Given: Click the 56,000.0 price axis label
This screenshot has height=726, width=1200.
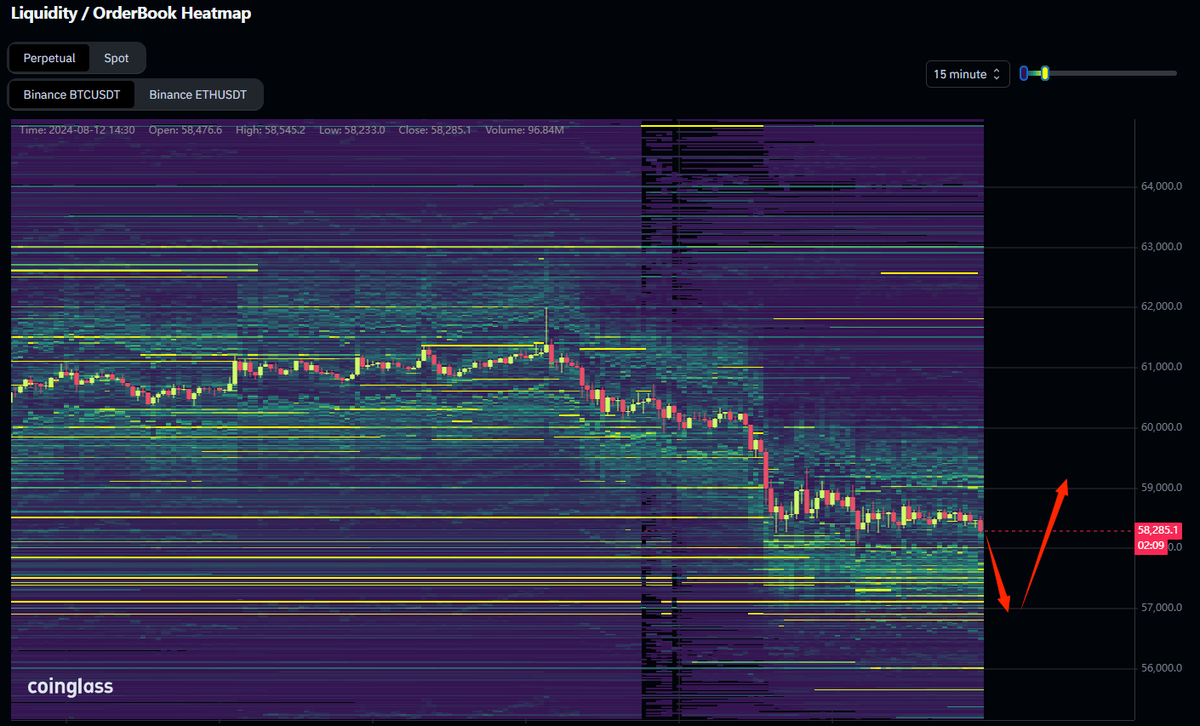Looking at the screenshot, I should coord(1162,667).
